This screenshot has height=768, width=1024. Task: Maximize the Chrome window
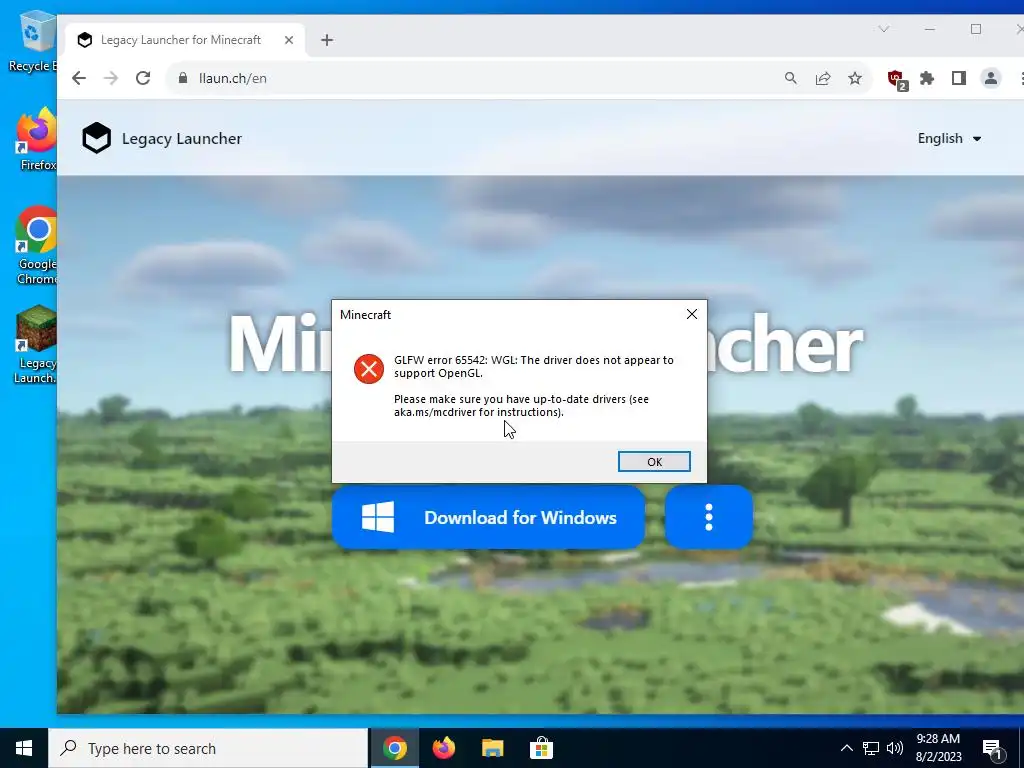[976, 29]
